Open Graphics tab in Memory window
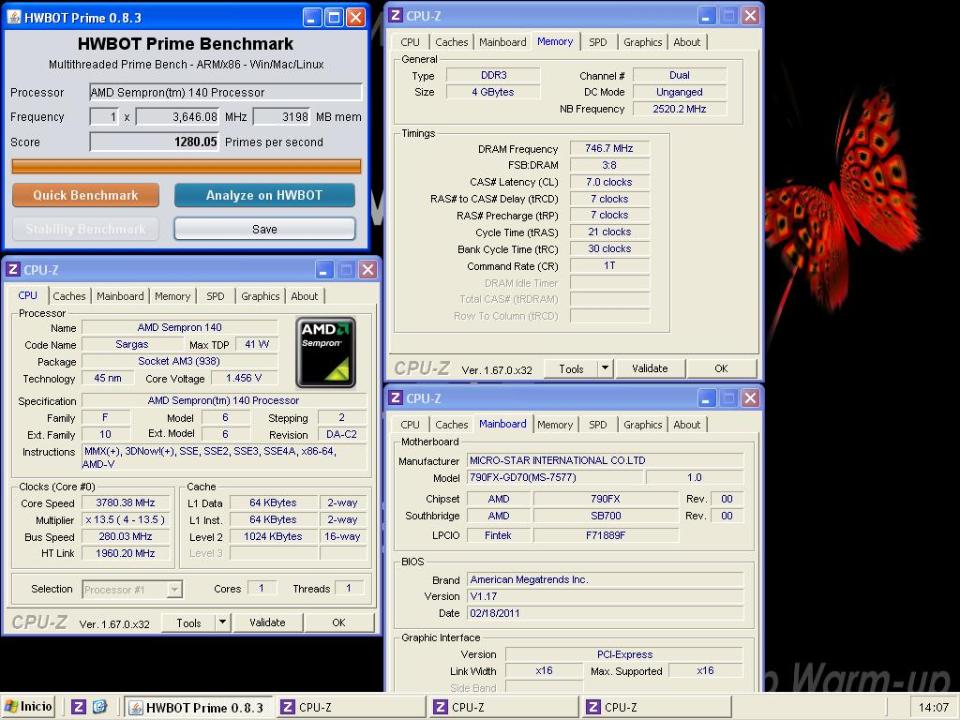960x720 pixels. click(643, 42)
